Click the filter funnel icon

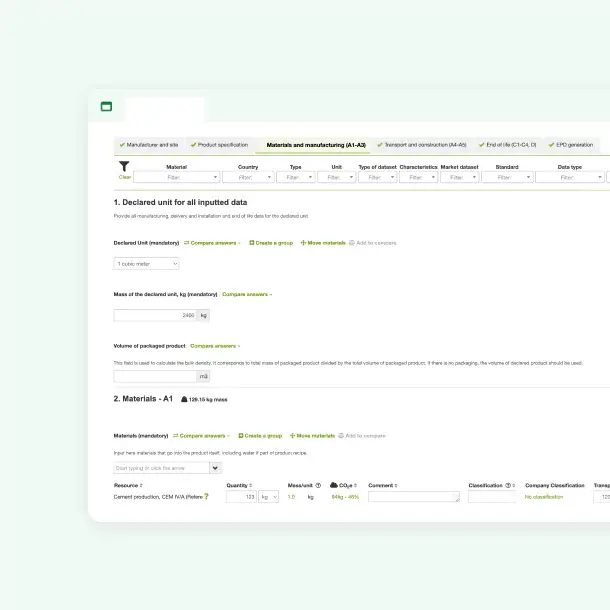pos(124,166)
